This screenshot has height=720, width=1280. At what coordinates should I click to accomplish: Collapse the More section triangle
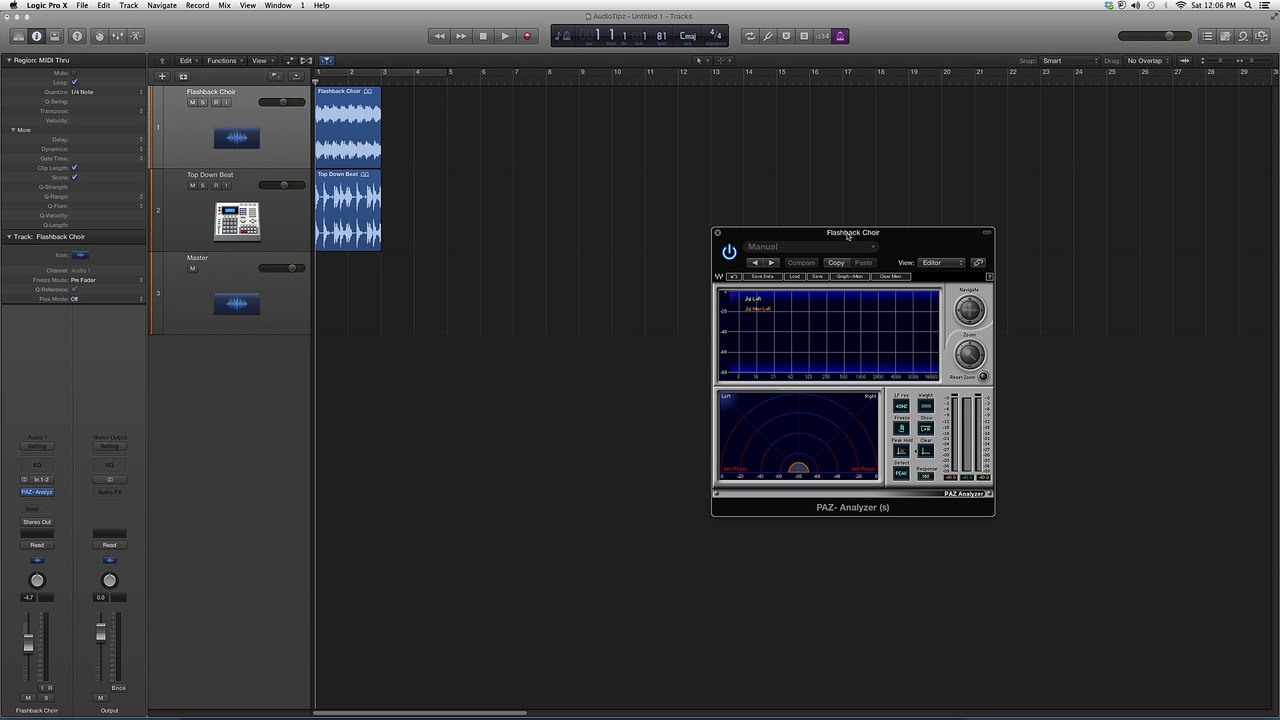(x=13, y=130)
